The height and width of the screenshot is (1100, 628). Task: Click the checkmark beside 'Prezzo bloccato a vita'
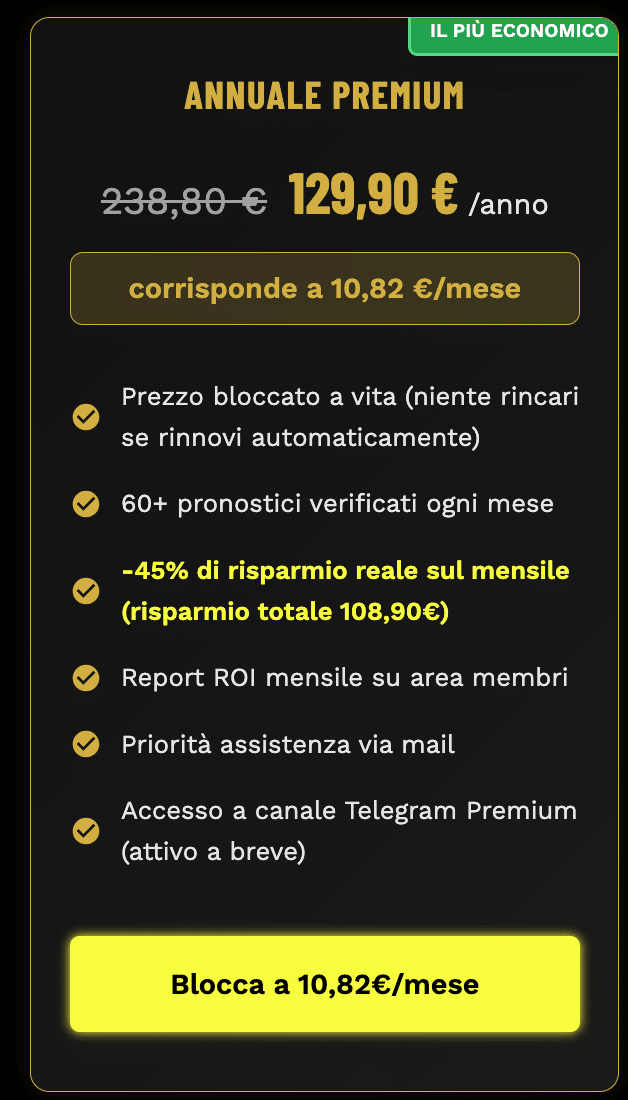85,417
